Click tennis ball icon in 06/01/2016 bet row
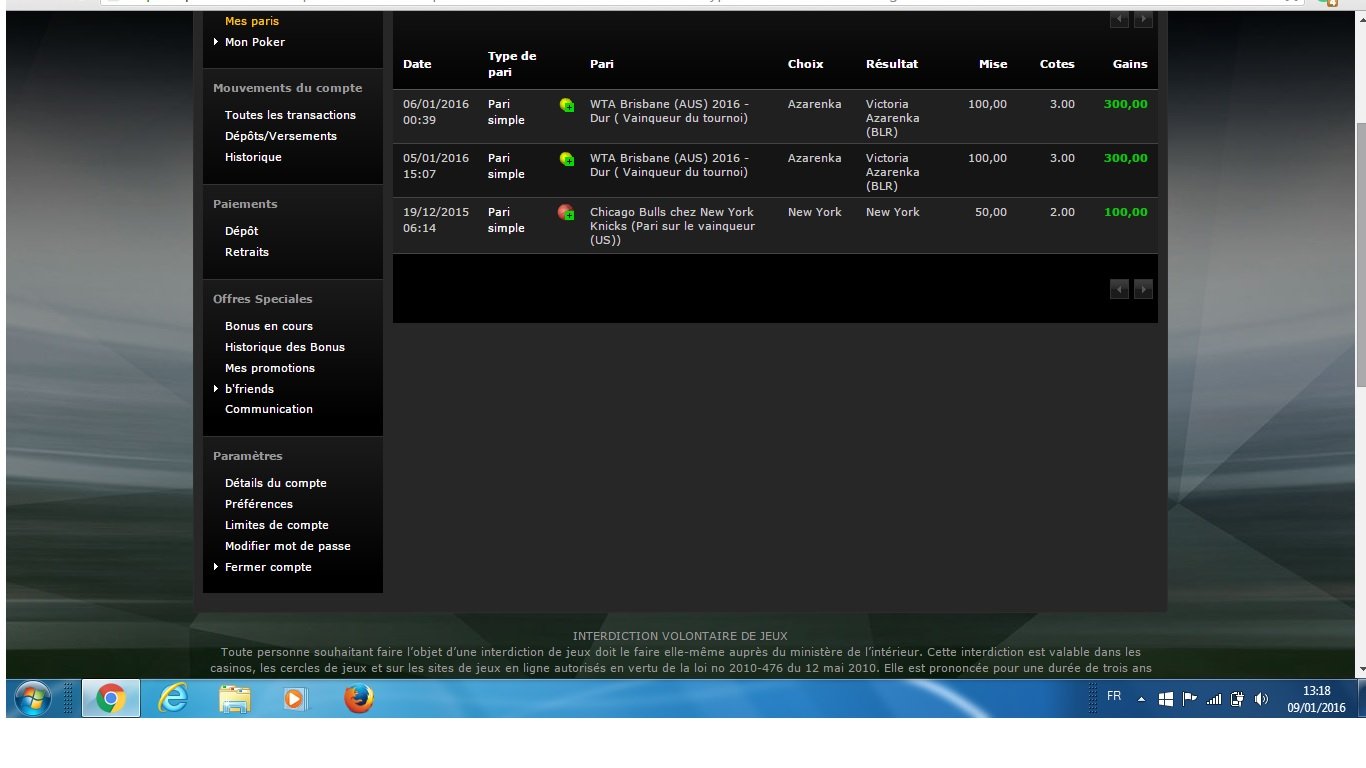This screenshot has width=1366, height=768. [x=566, y=105]
